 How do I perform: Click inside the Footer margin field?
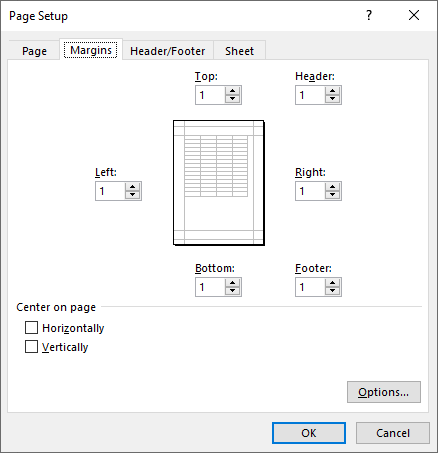(x=311, y=287)
